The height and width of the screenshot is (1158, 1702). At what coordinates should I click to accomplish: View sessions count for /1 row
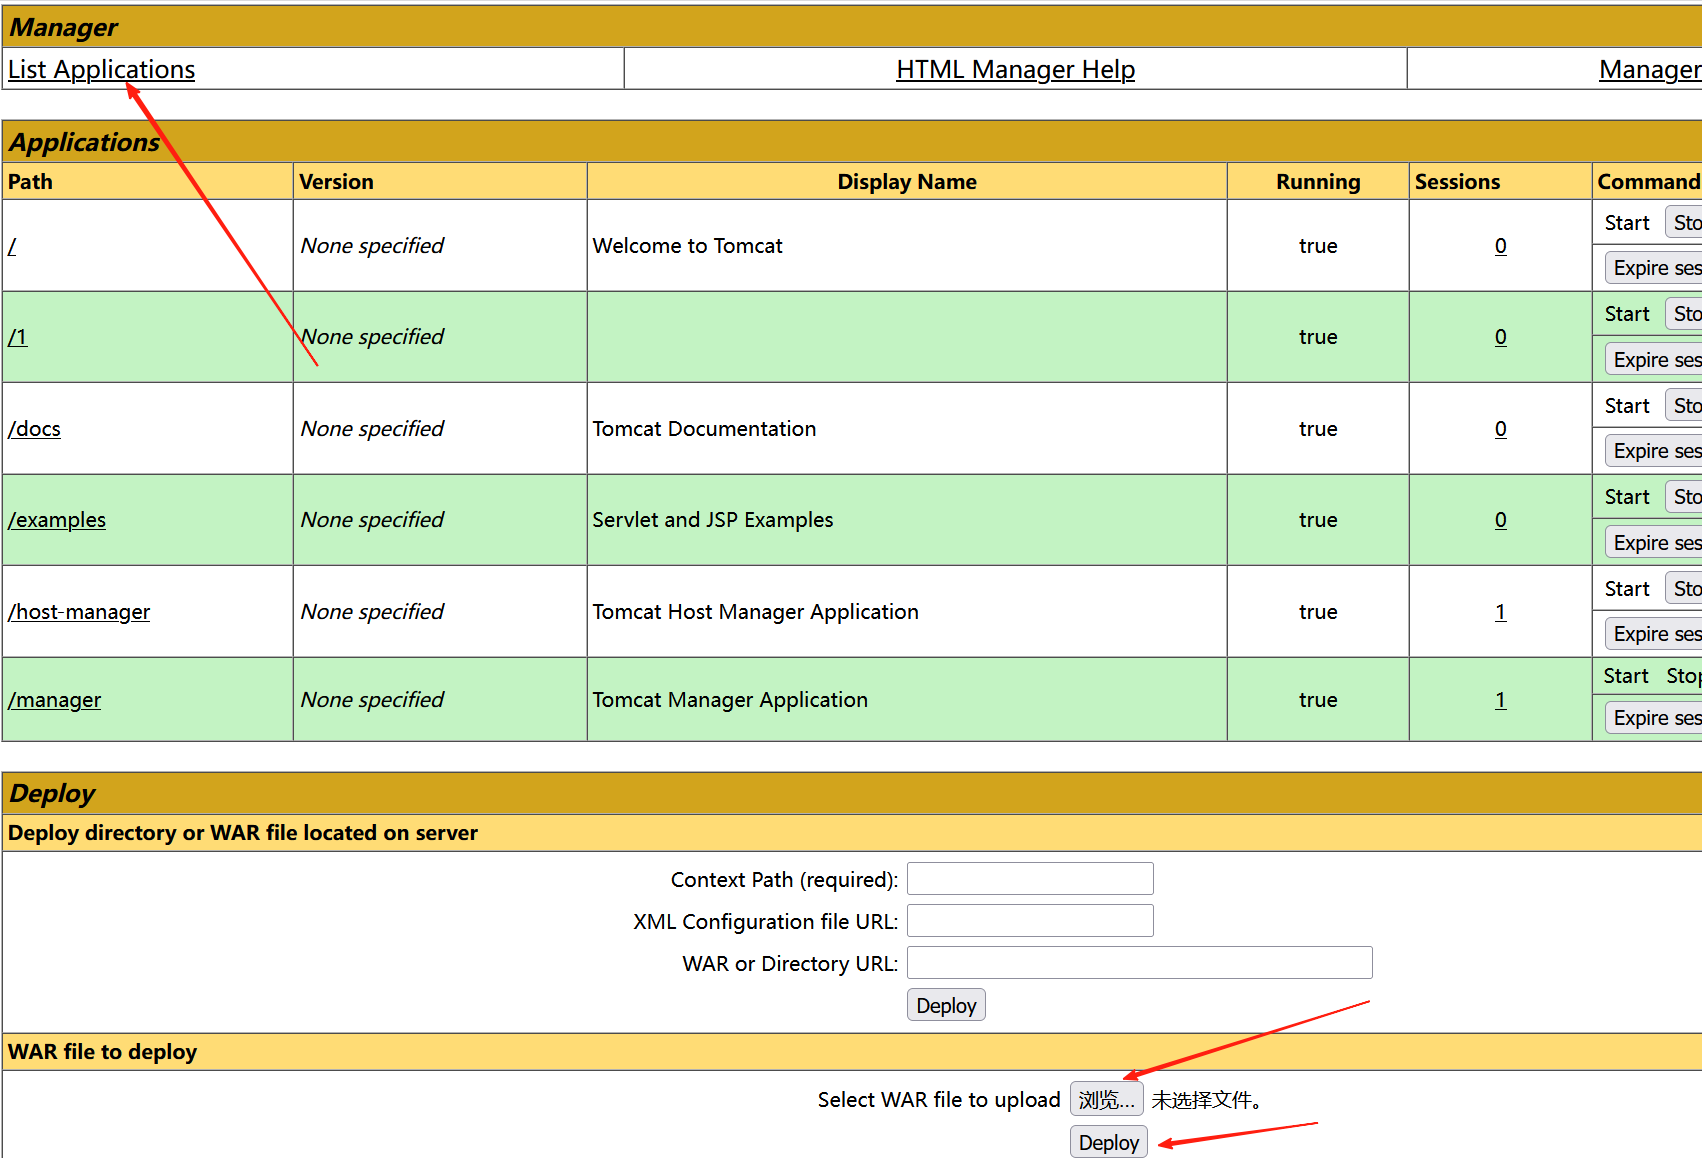click(x=1500, y=337)
